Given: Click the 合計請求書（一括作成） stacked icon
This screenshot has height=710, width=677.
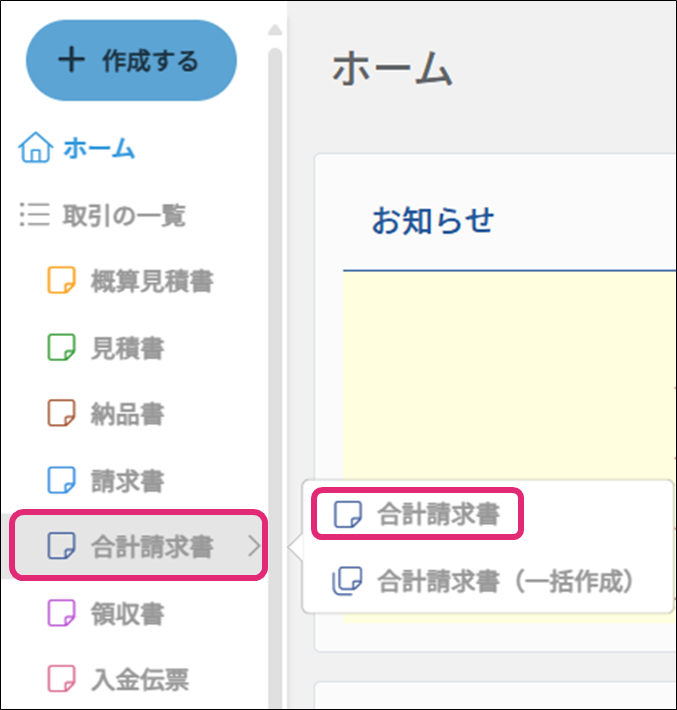Looking at the screenshot, I should point(347,580).
